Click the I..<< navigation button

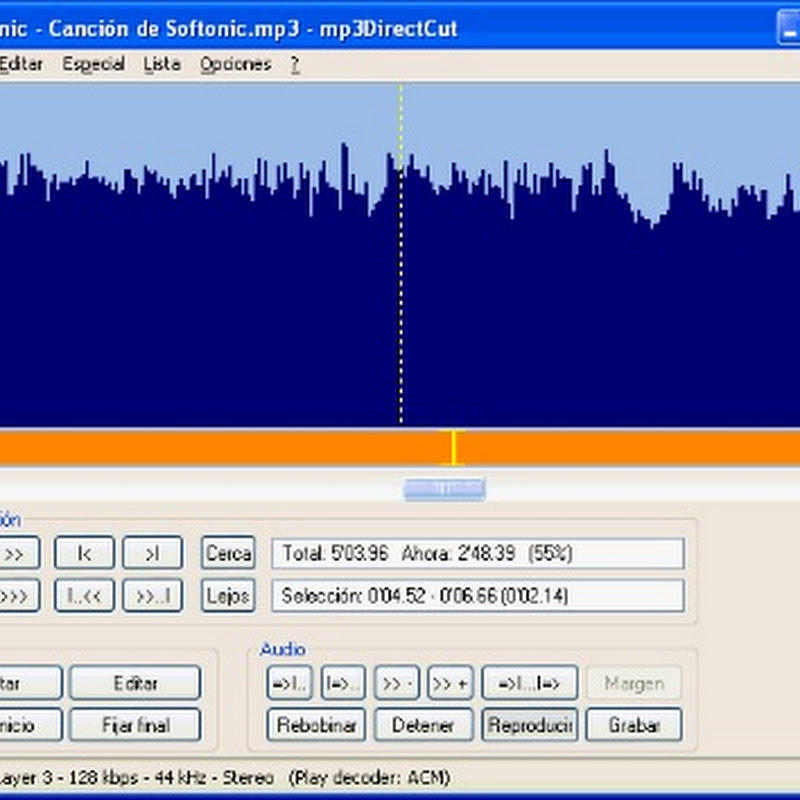click(84, 596)
